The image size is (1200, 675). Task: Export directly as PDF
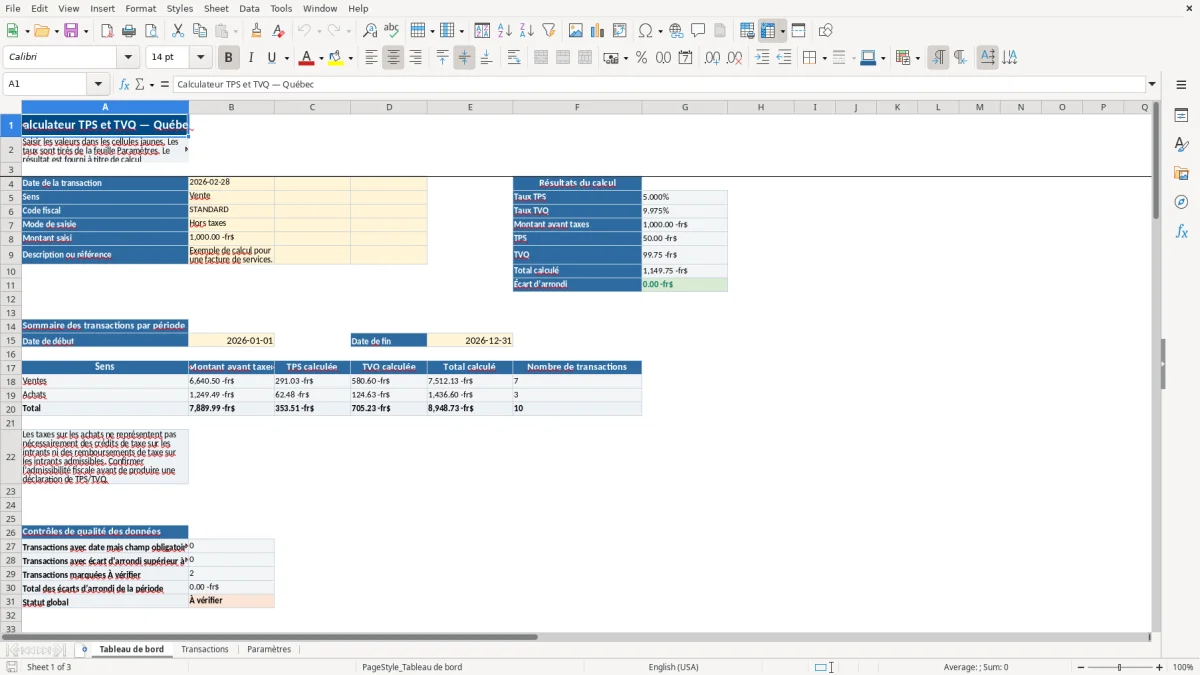click(106, 31)
